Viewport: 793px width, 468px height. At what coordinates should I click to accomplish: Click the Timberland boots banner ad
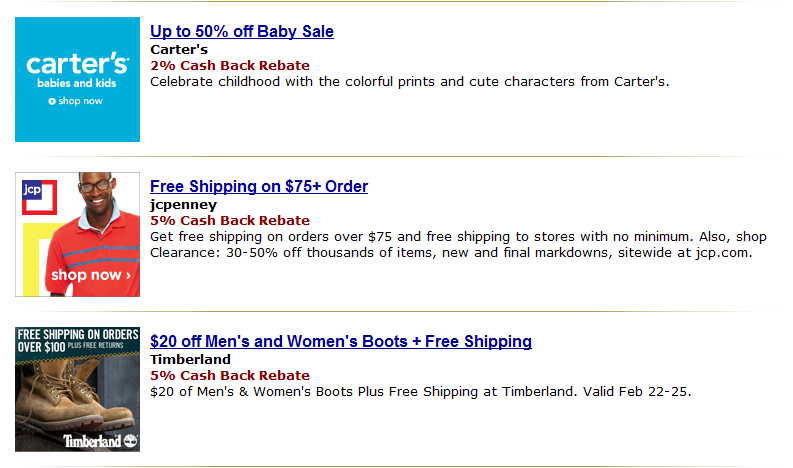(x=77, y=389)
